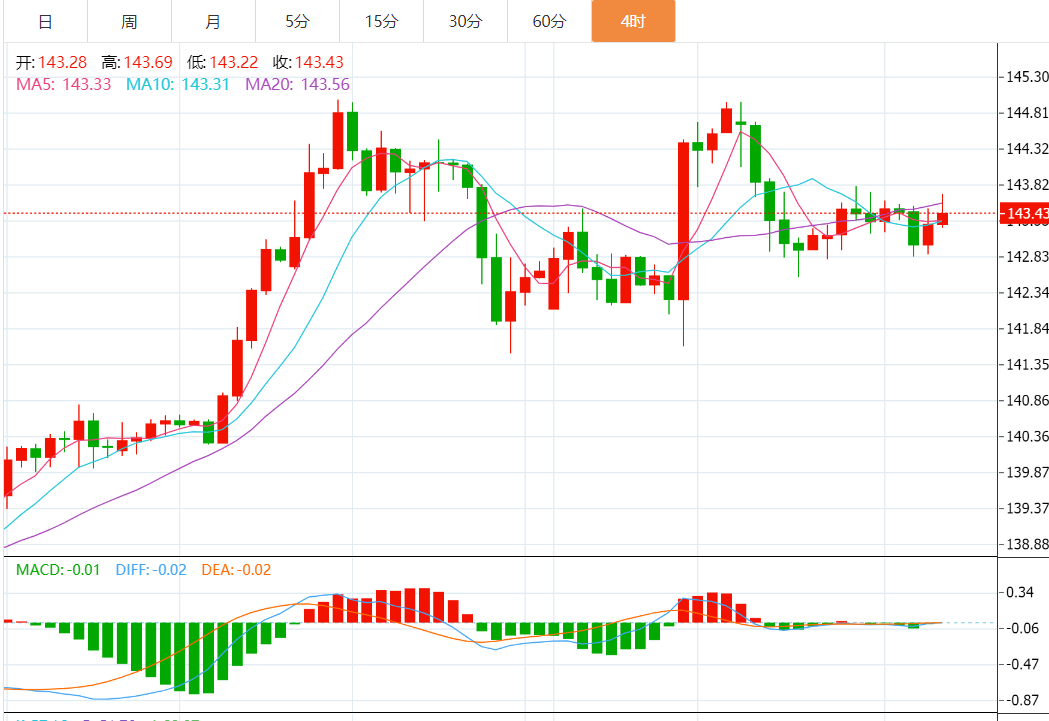Click the 139.37 price axis label
This screenshot has height=721, width=1049.
tap(1027, 508)
